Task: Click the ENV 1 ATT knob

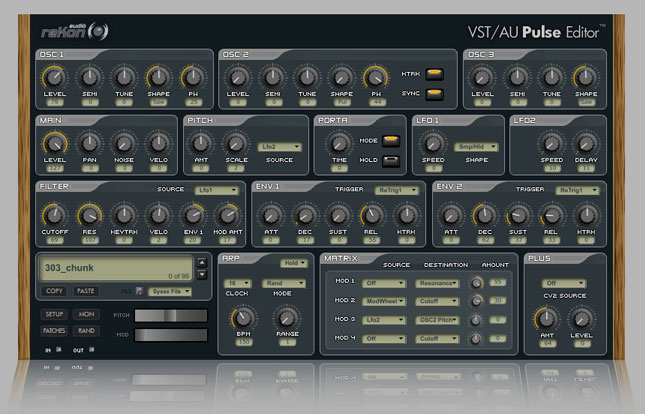Action: (x=270, y=215)
